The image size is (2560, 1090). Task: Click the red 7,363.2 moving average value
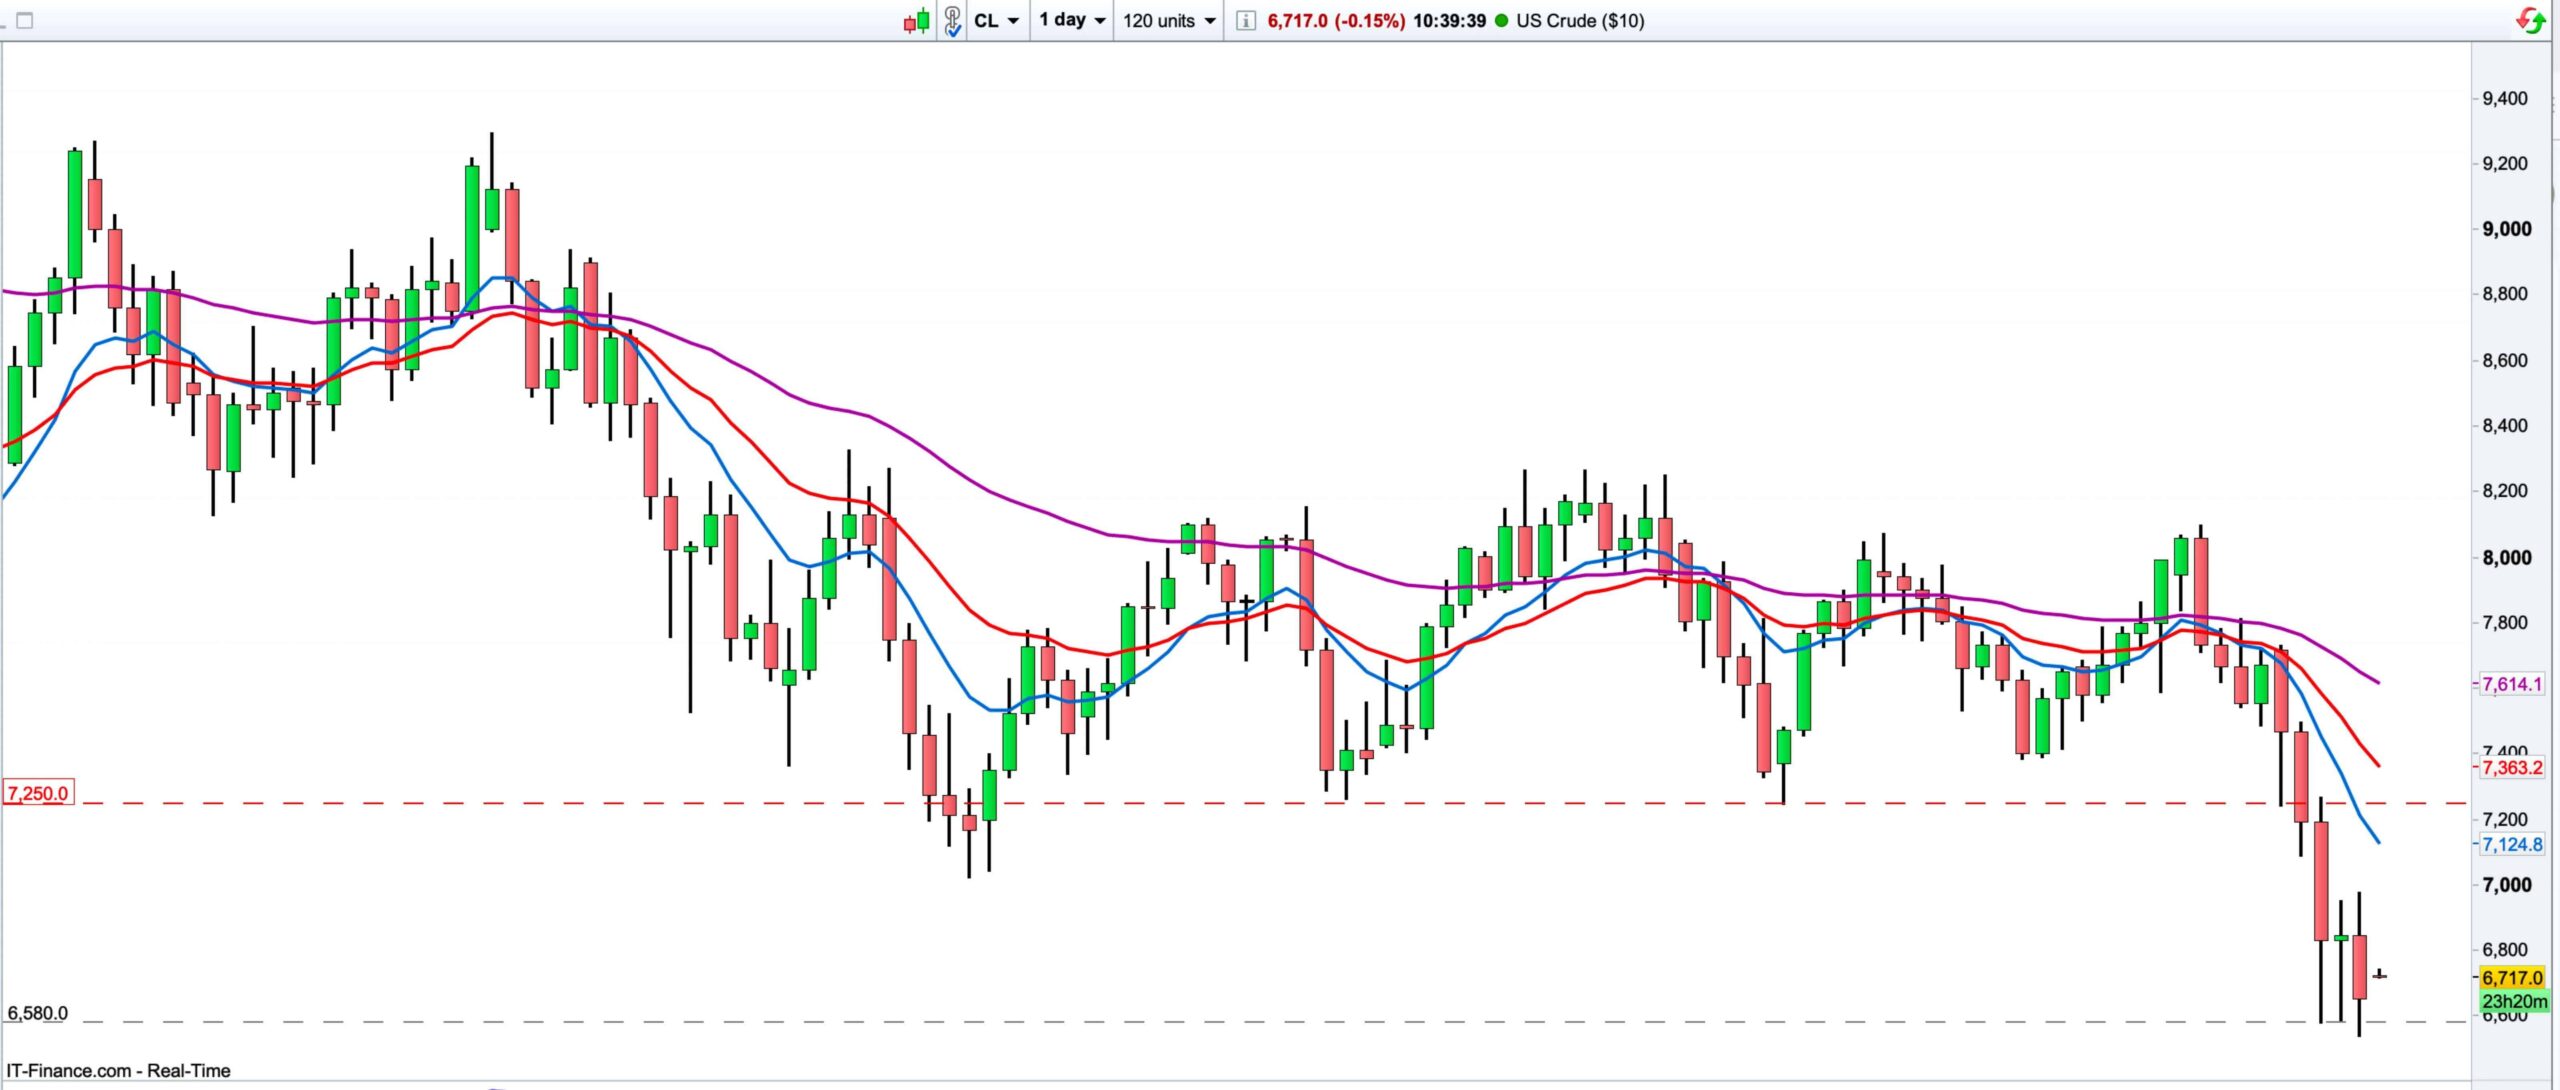(x=2512, y=767)
